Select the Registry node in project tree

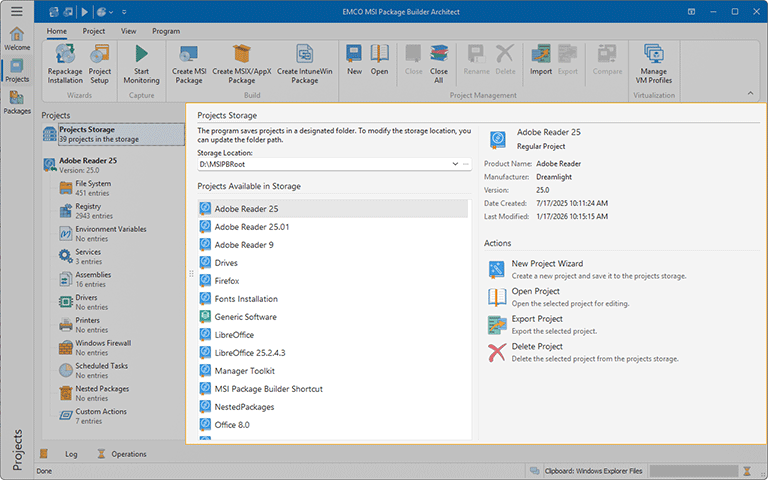click(x=89, y=207)
